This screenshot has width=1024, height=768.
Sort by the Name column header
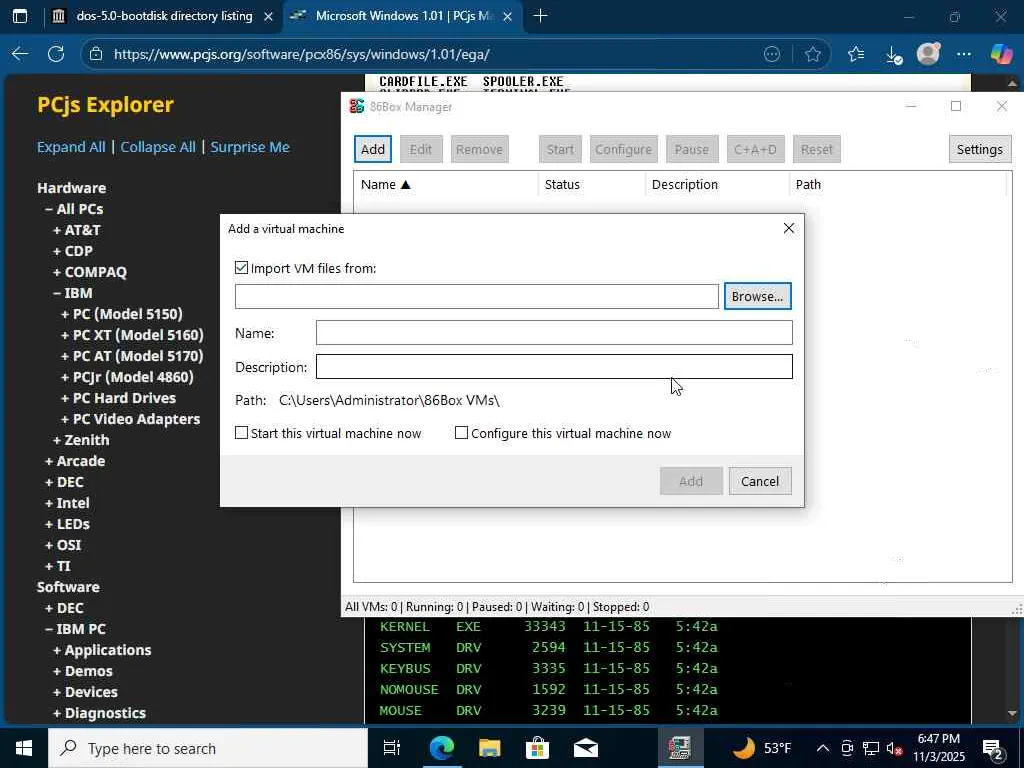[445, 184]
